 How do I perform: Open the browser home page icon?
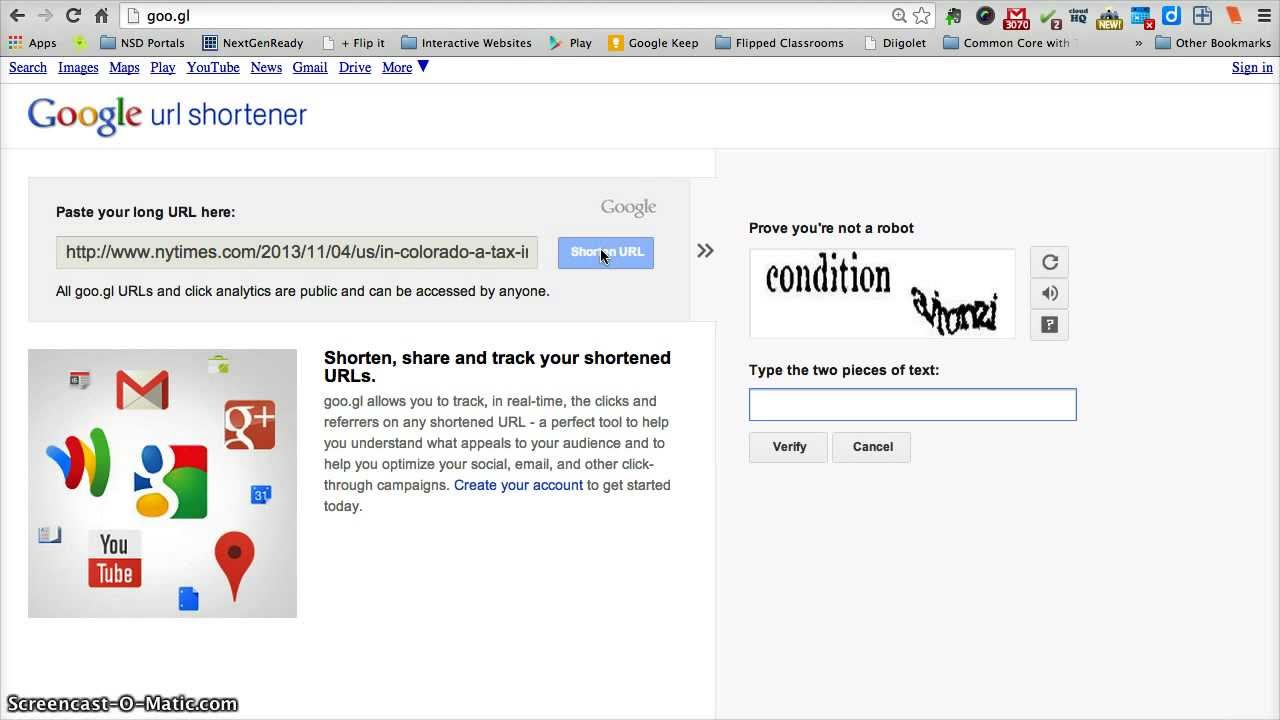pyautogui.click(x=101, y=16)
